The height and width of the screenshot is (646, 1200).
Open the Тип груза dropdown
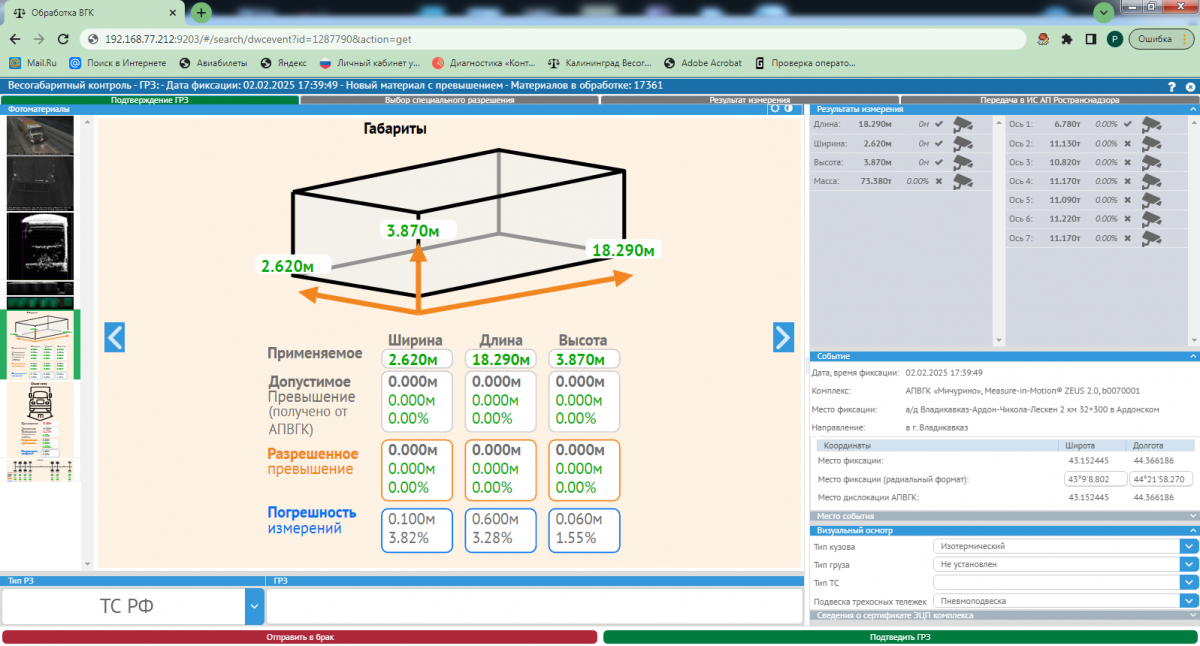[1188, 564]
